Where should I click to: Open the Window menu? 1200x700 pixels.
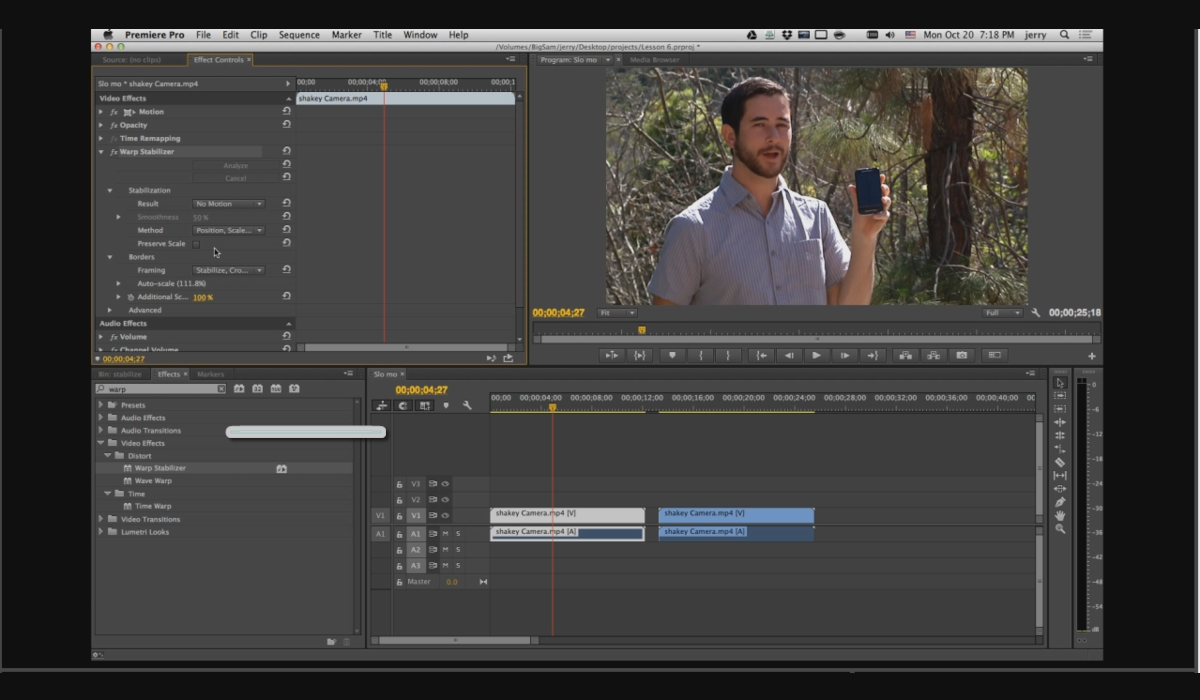click(x=420, y=35)
